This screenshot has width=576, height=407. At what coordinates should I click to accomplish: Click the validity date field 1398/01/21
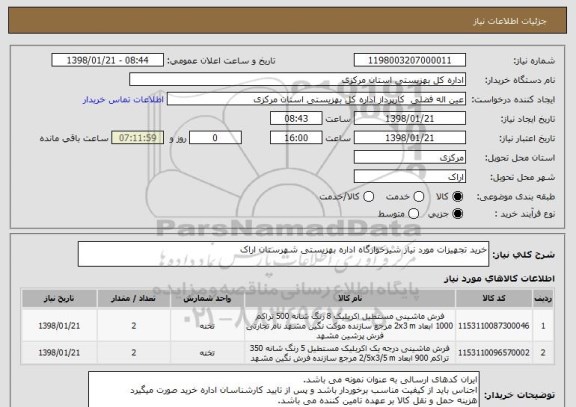click(x=410, y=138)
